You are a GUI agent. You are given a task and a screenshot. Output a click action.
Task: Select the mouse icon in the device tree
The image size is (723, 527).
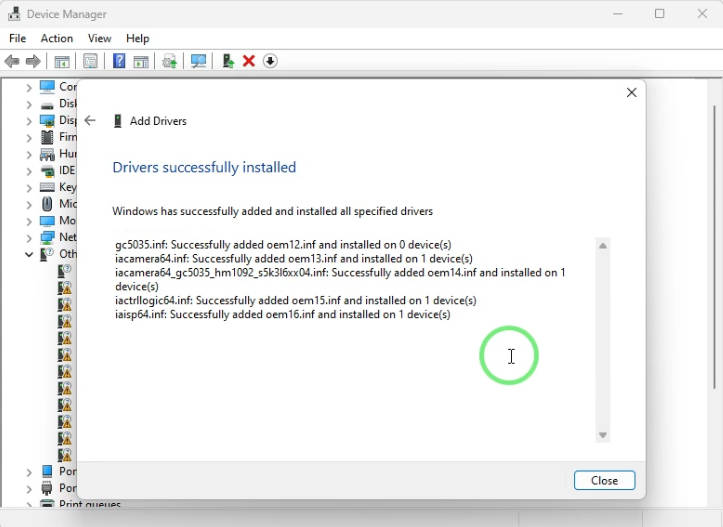point(47,204)
